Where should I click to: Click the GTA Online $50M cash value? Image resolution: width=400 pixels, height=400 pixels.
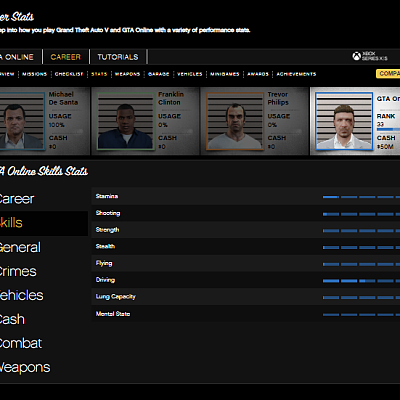coord(385,147)
